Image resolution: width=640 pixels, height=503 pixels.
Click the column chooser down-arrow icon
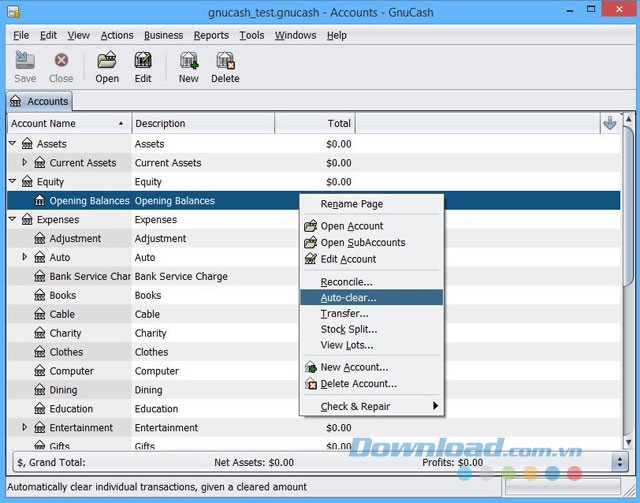[x=610, y=123]
